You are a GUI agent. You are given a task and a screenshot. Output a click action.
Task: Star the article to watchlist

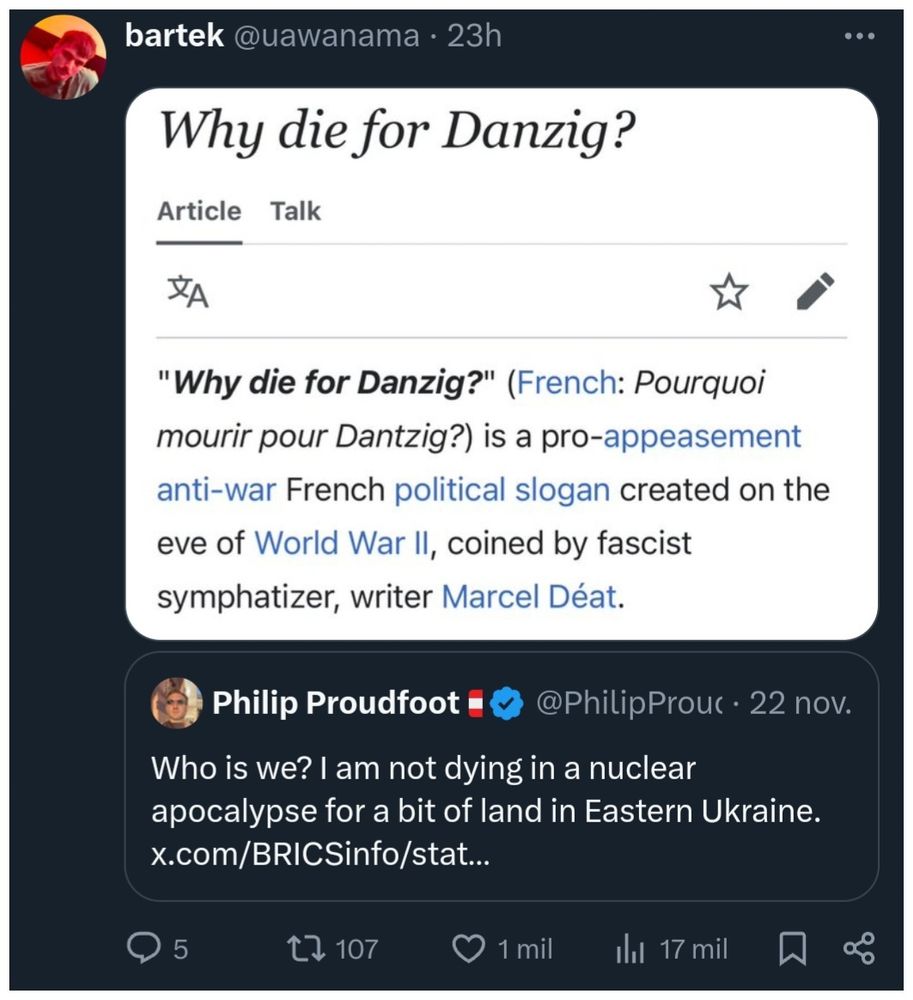[728, 293]
